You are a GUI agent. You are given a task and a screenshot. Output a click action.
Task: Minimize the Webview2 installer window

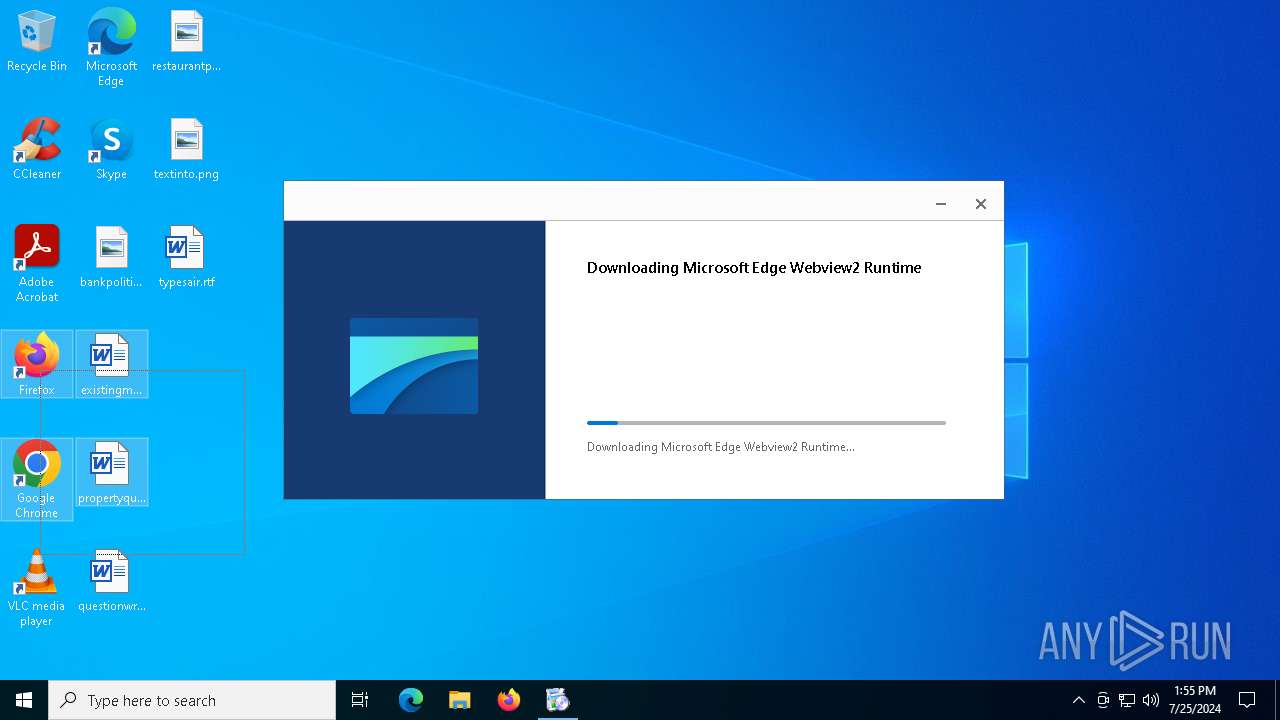pyautogui.click(x=941, y=204)
